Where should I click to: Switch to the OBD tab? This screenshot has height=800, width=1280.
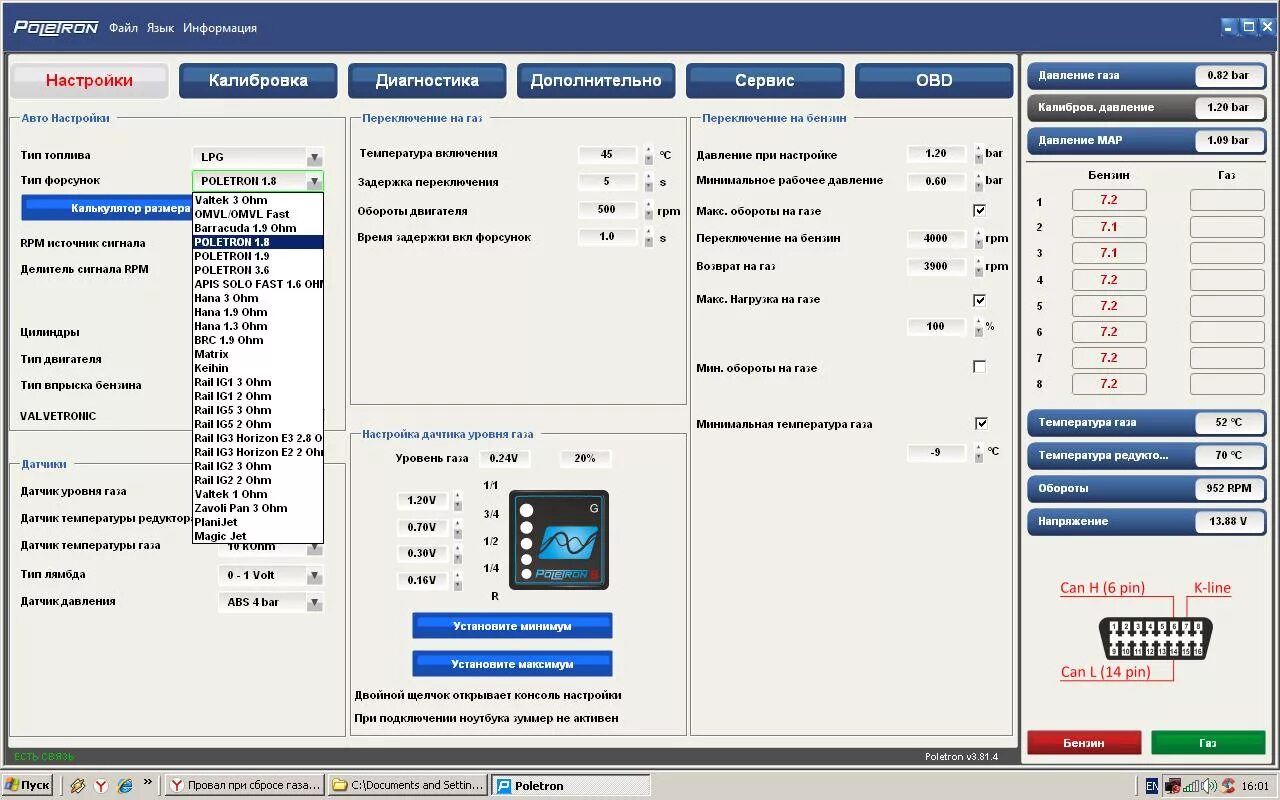[x=934, y=81]
